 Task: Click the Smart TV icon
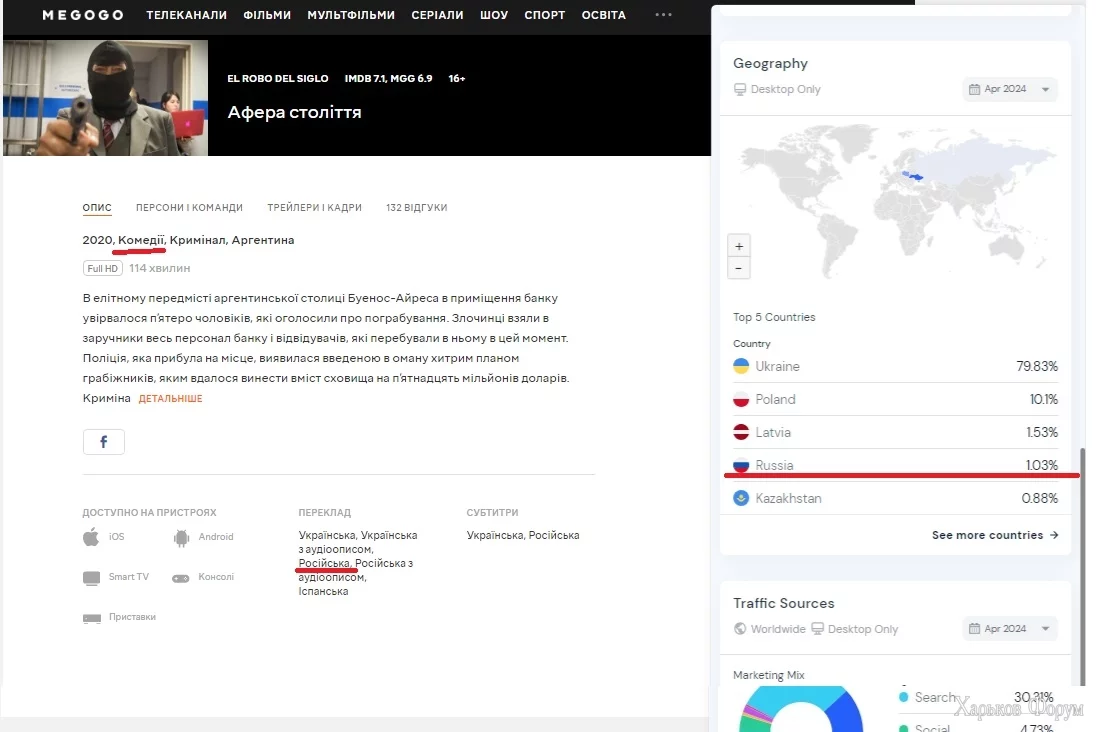tap(92, 577)
